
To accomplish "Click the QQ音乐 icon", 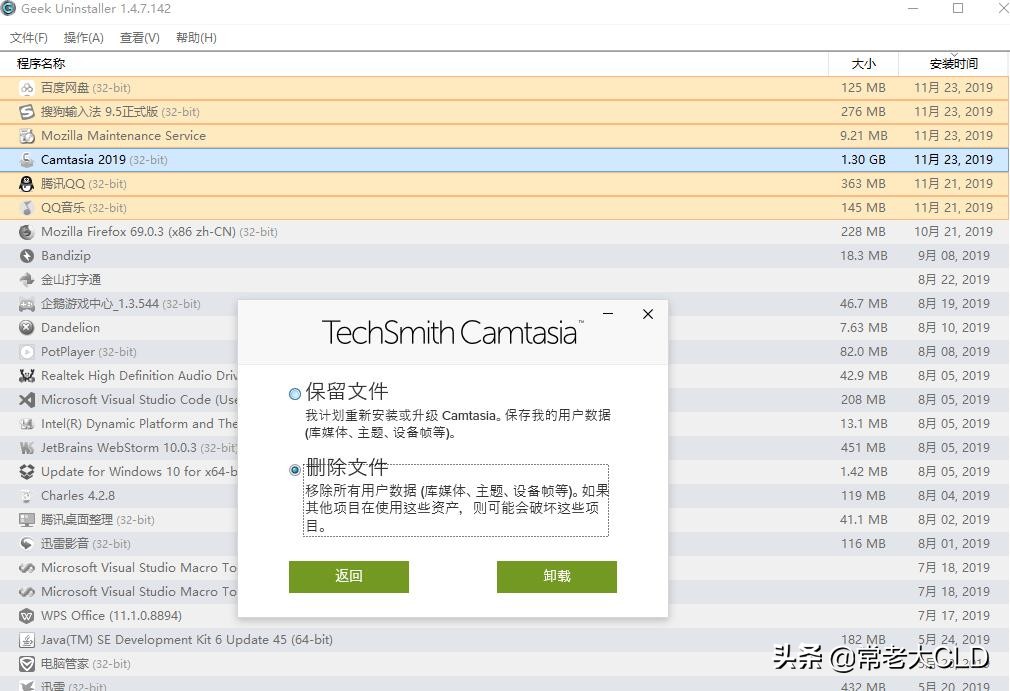I will click(x=26, y=208).
